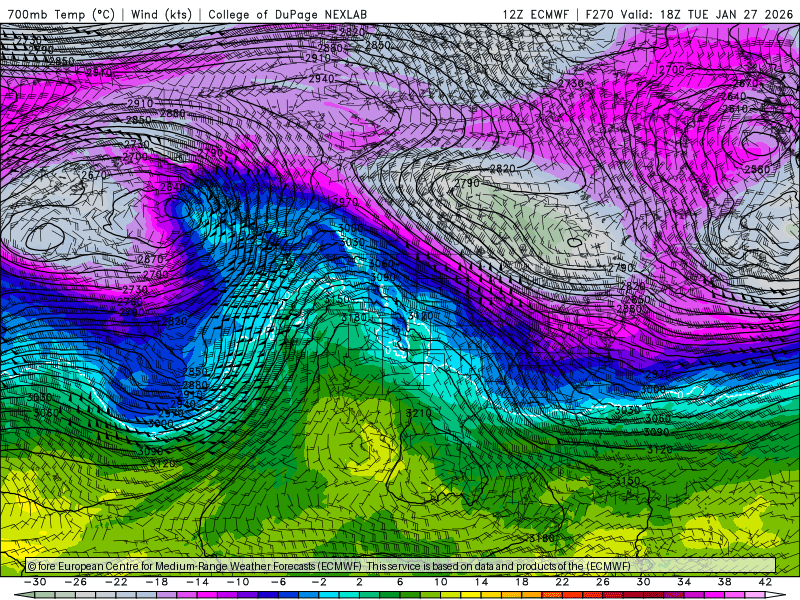Image resolution: width=800 pixels, height=600 pixels.
Task: Click the ECMWF copyright notice banner
Action: pyautogui.click(x=401, y=566)
